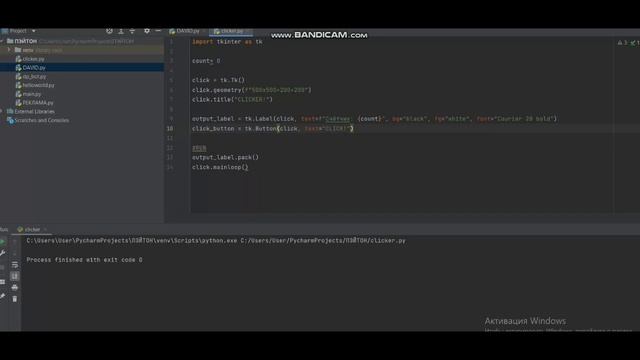Click 'output_label = tk.Label' code line

coord(375,119)
